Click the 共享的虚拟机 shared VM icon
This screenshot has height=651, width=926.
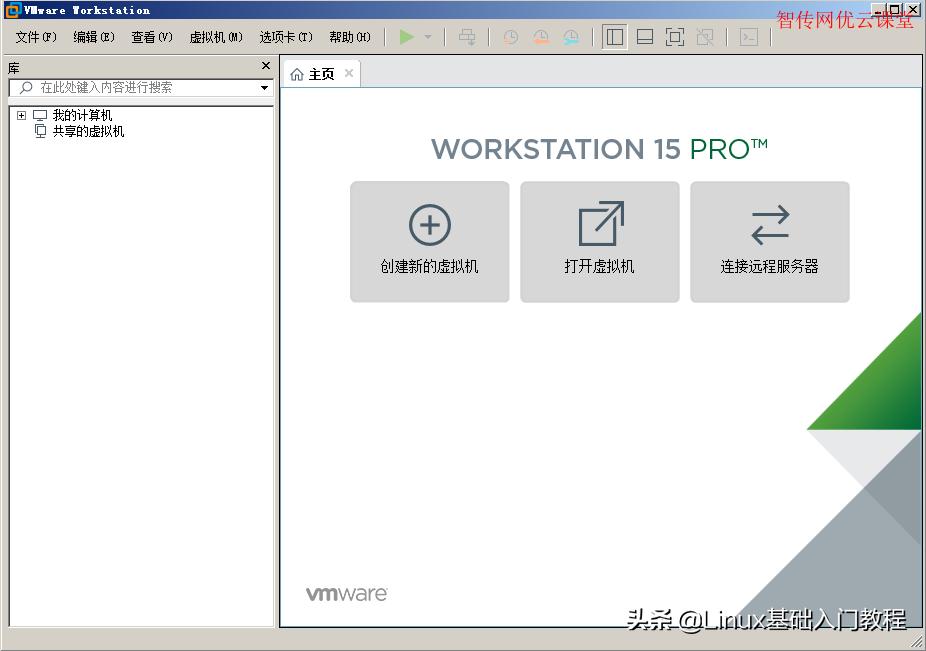tap(40, 131)
